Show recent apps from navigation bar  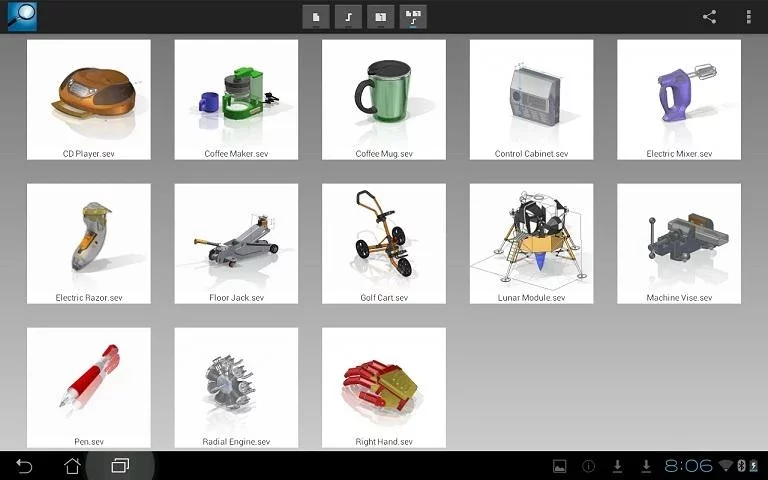120,465
